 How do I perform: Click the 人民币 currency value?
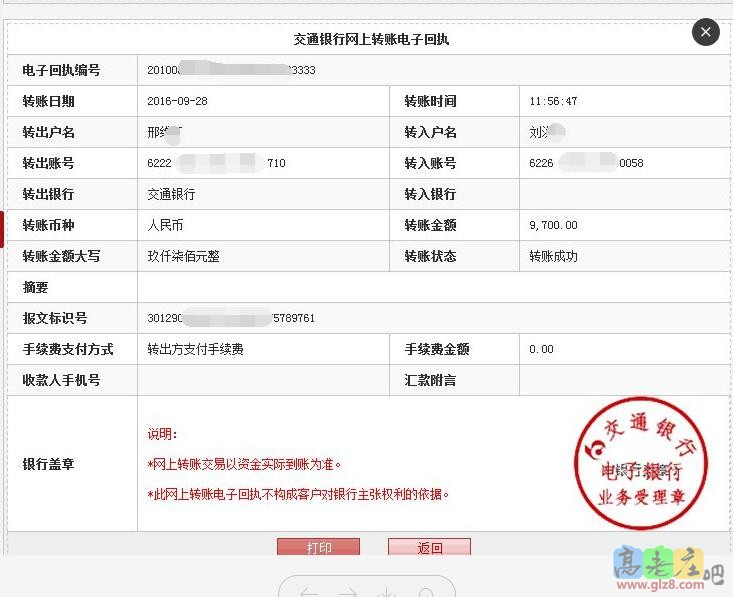[x=165, y=225]
